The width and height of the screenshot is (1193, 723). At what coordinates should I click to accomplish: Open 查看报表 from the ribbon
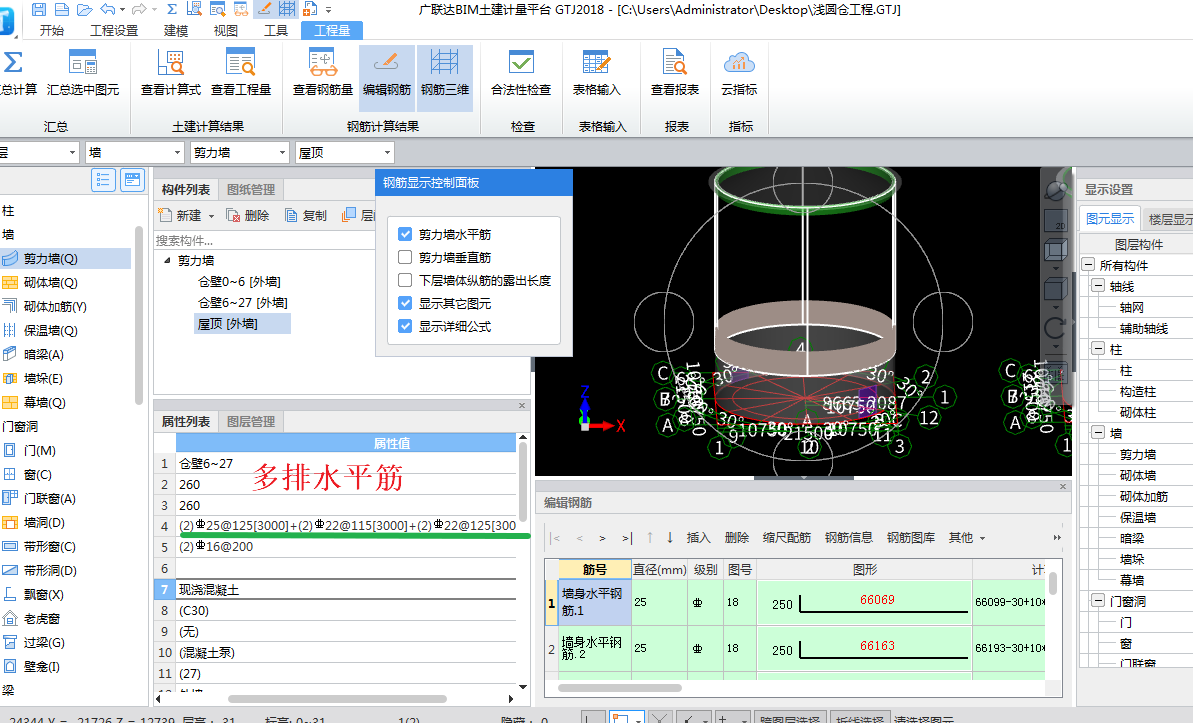(675, 74)
